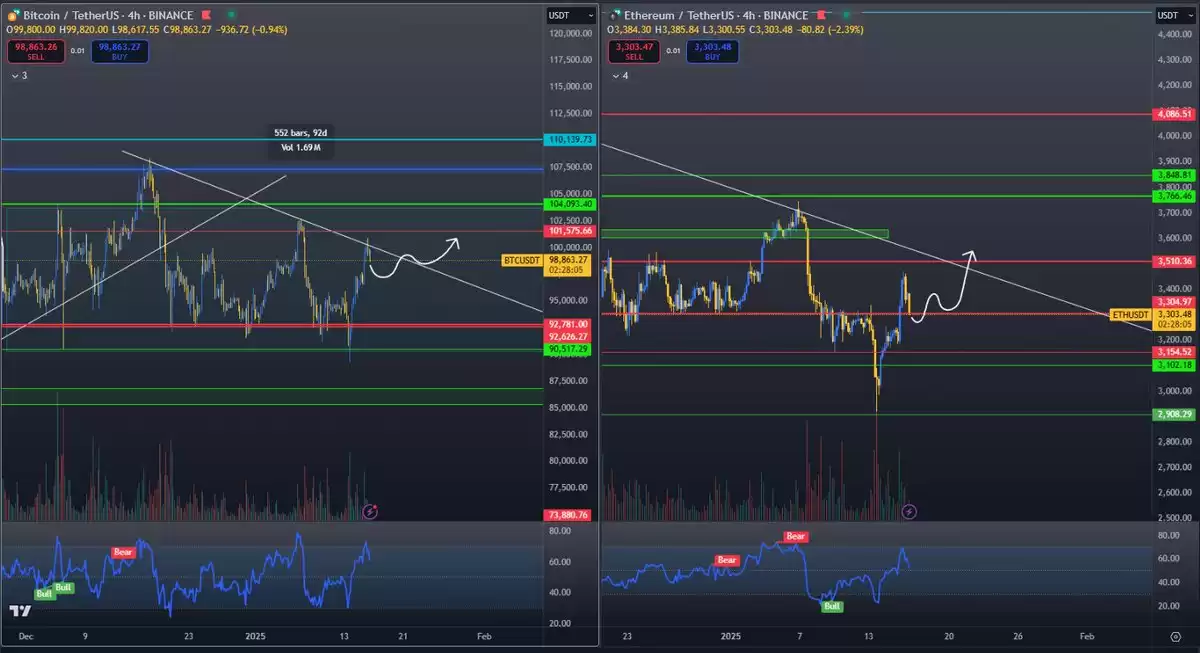The width and height of the screenshot is (1200, 653).
Task: Click the lightning bolt icon on Bitcoin chart
Action: [369, 511]
